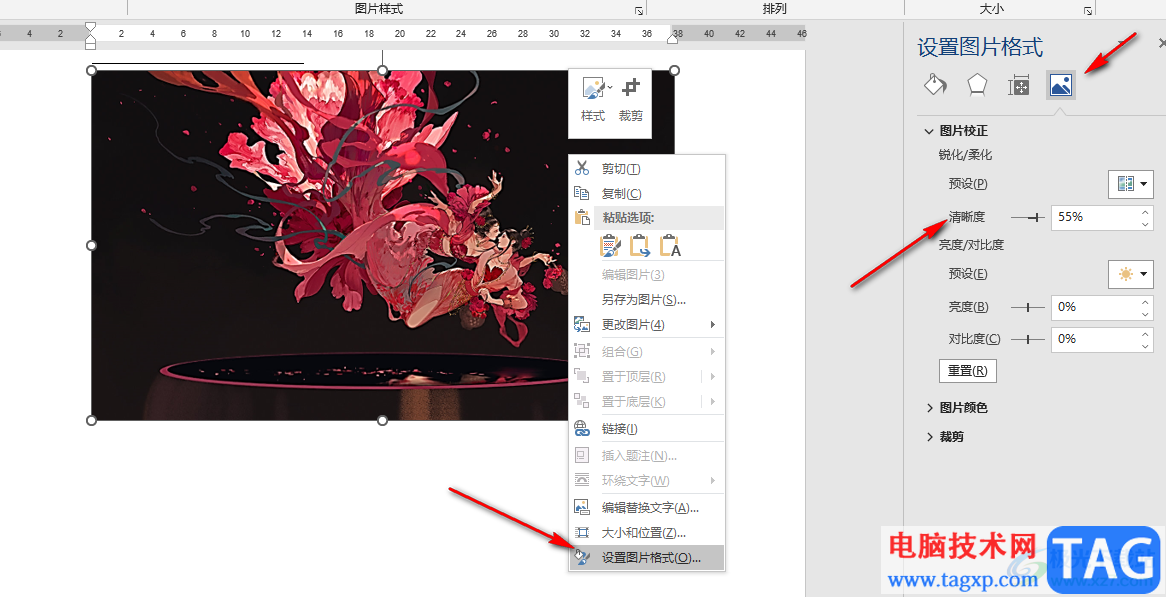The width and height of the screenshot is (1166, 597).
Task: Increase 对比度 with up stepper
Action: tap(1145, 334)
